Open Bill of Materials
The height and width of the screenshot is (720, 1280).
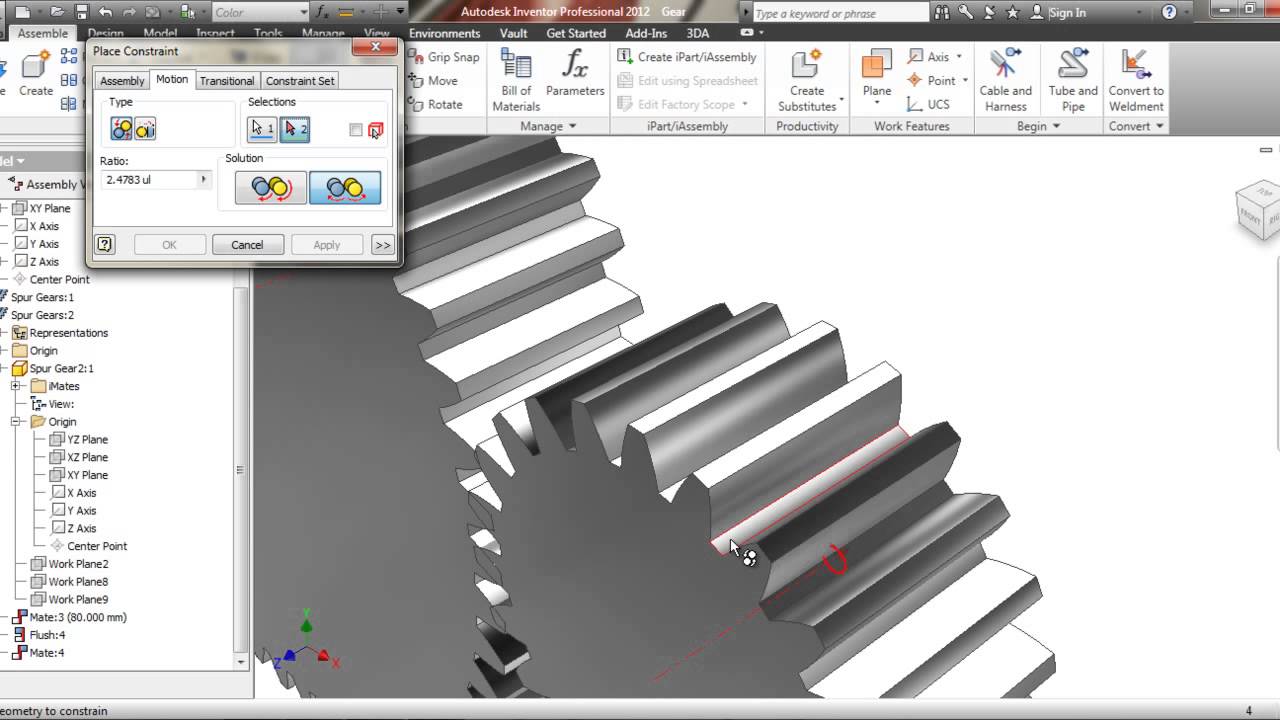516,80
